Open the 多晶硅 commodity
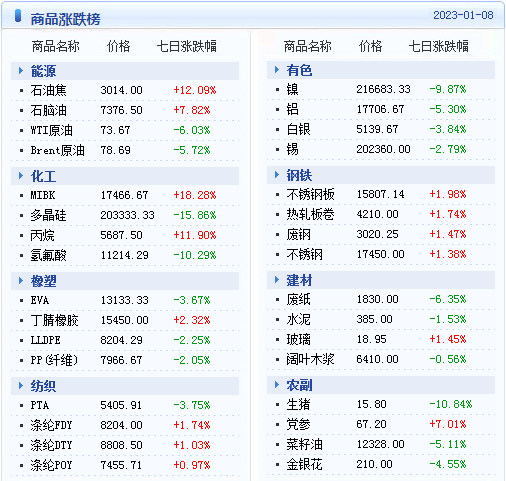506x481 pixels. pos(48,215)
